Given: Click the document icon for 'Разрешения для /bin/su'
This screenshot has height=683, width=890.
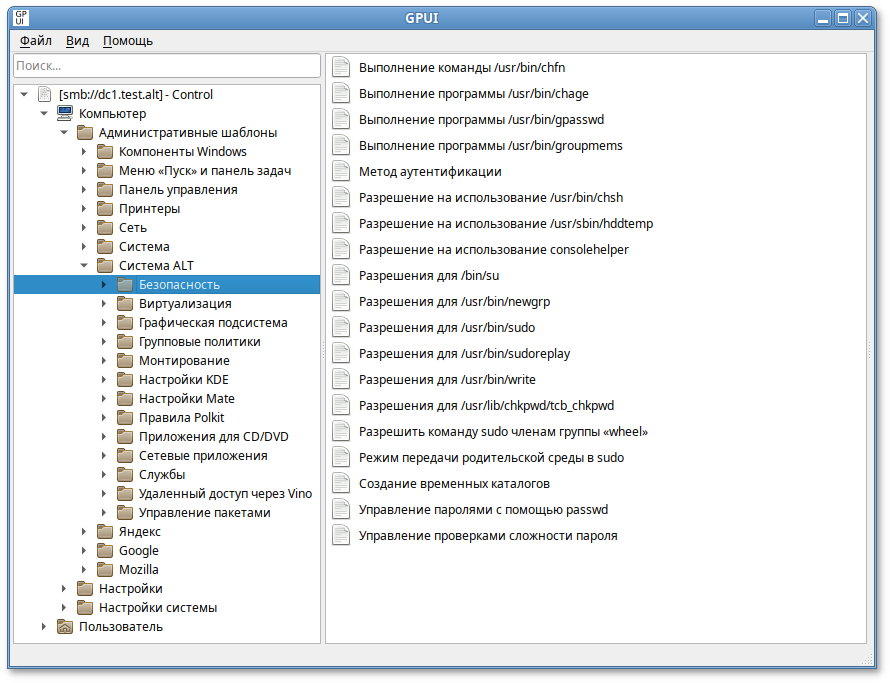Looking at the screenshot, I should (341, 275).
